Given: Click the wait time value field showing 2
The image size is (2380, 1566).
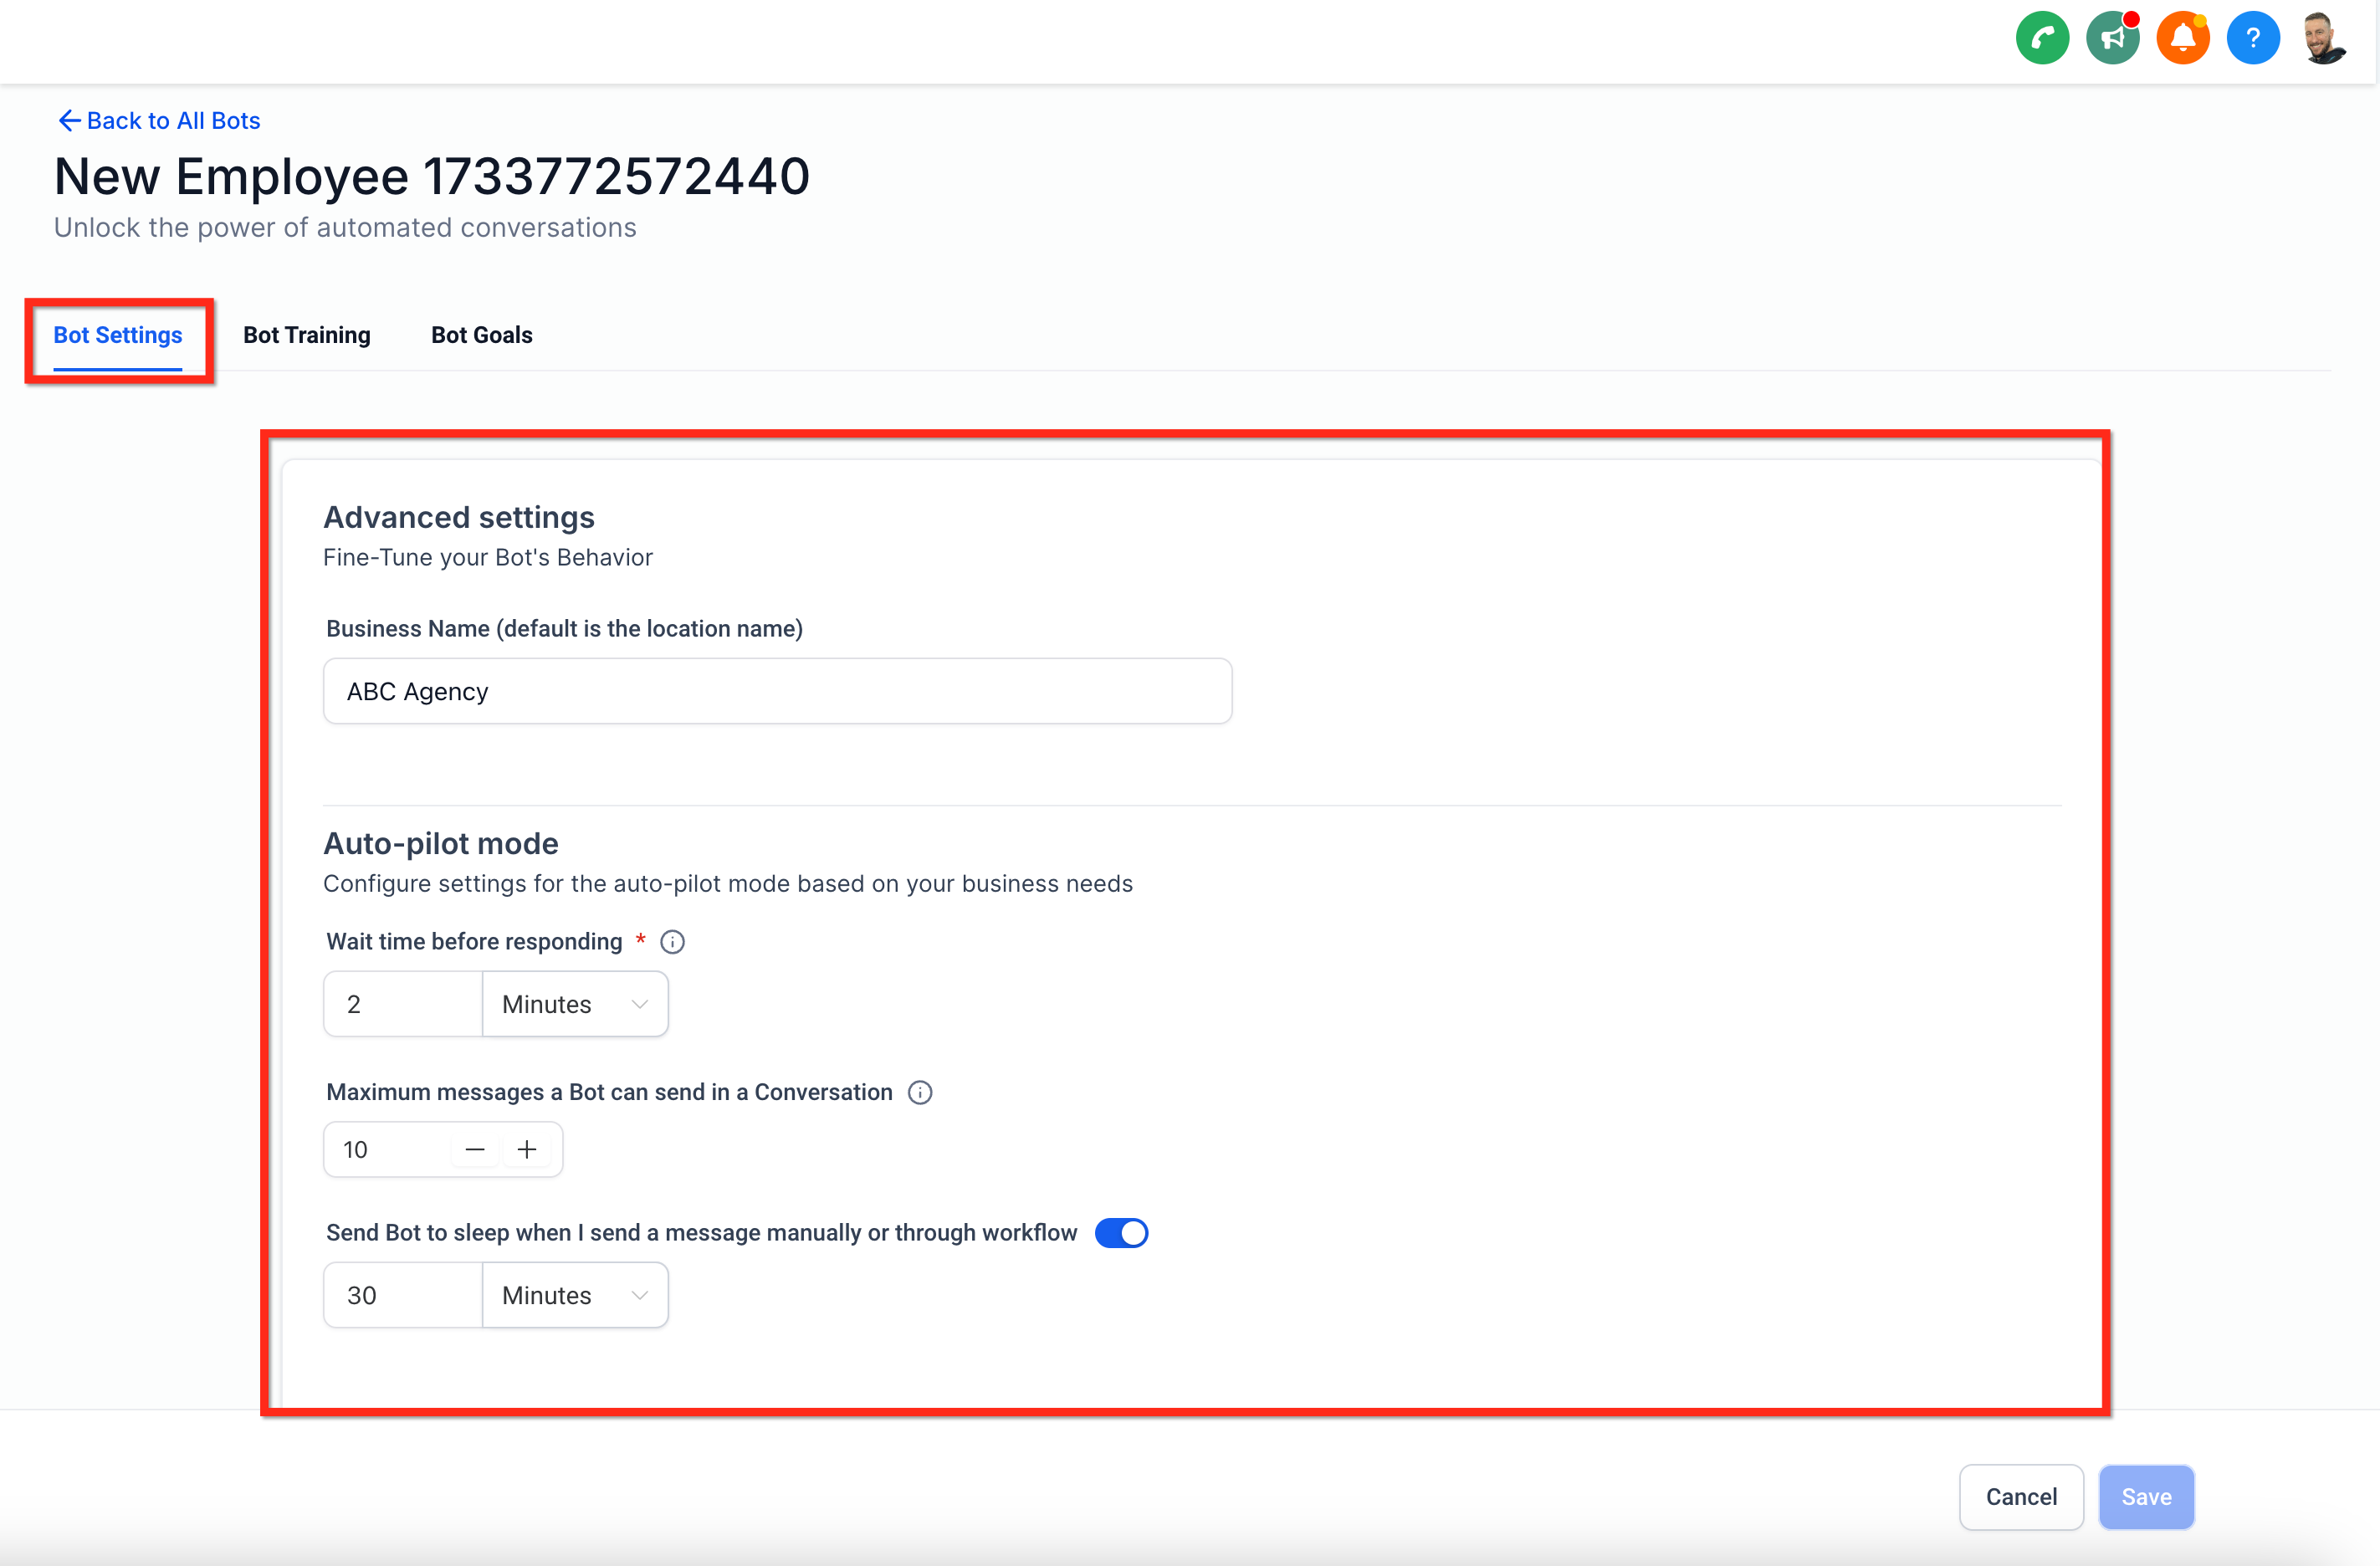Looking at the screenshot, I should (403, 1004).
